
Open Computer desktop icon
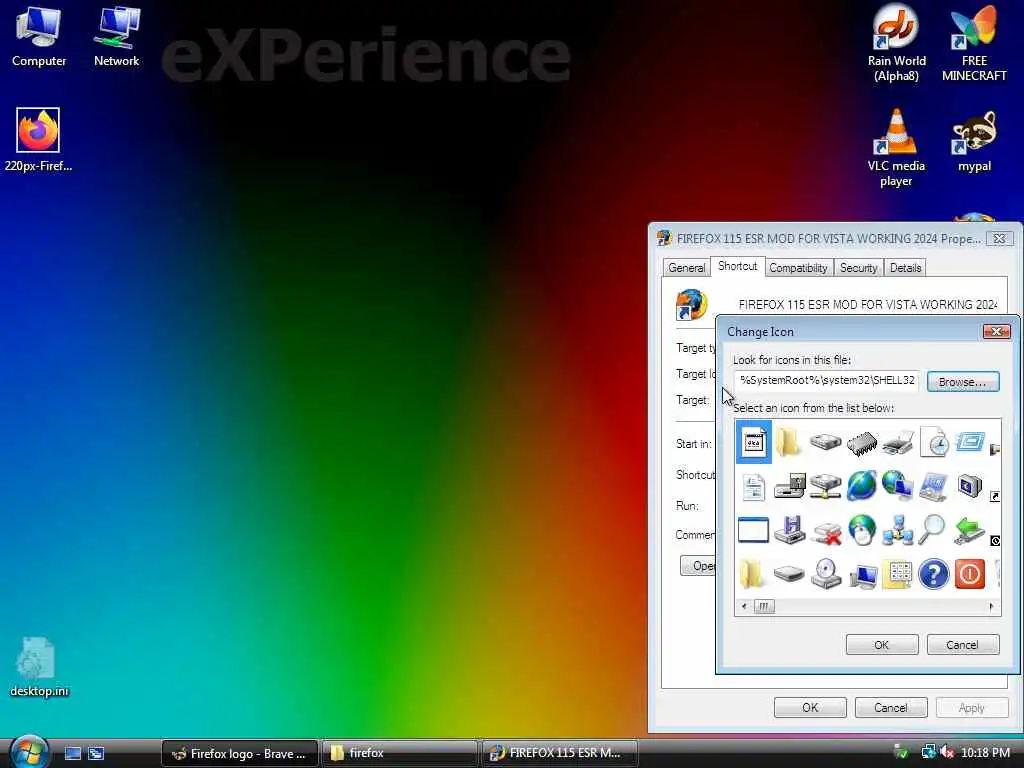tap(39, 38)
